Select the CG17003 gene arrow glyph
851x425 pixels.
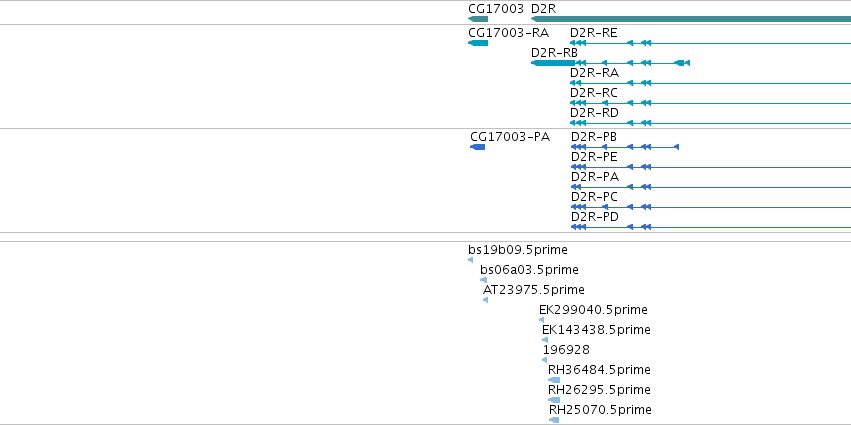point(478,19)
